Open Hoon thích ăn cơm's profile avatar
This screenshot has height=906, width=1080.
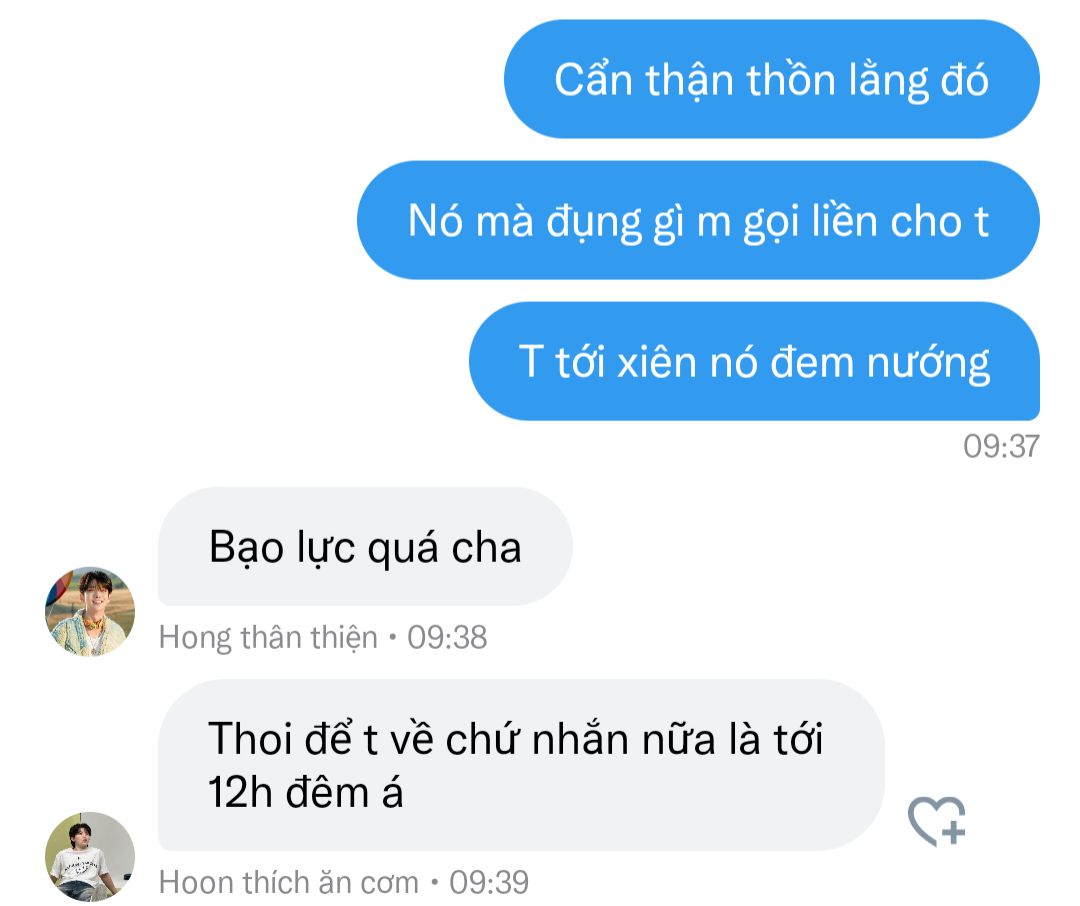[90, 856]
